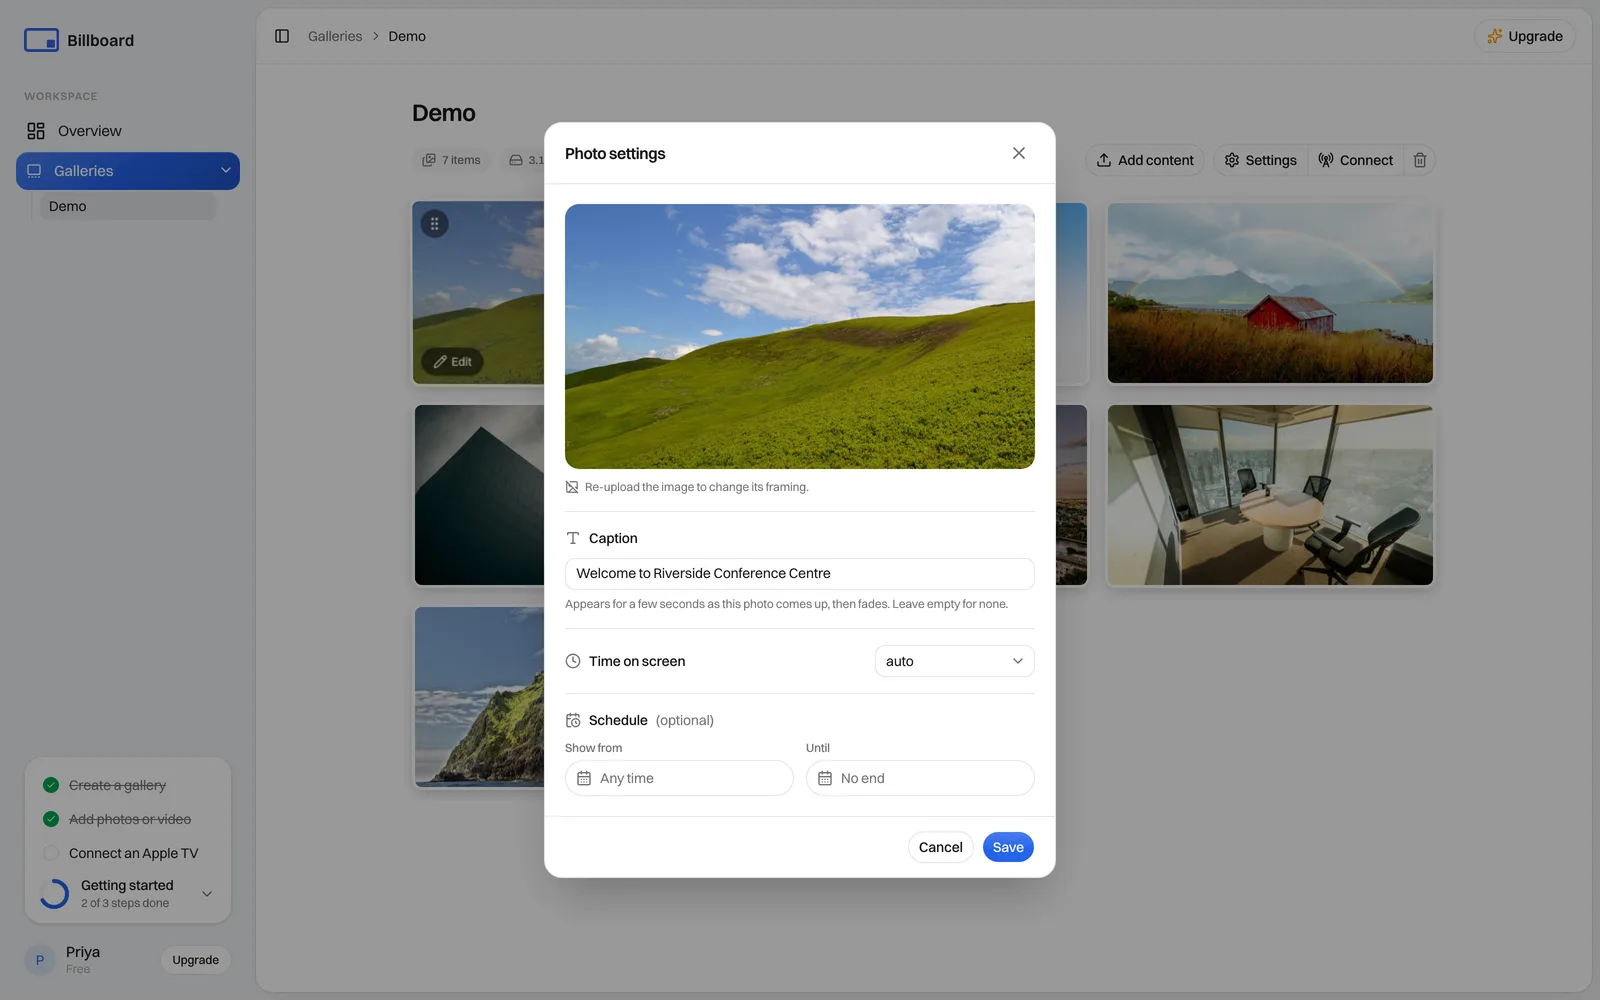Close the Photo settings dialog
Viewport: 1600px width, 1000px height.
pos(1018,153)
